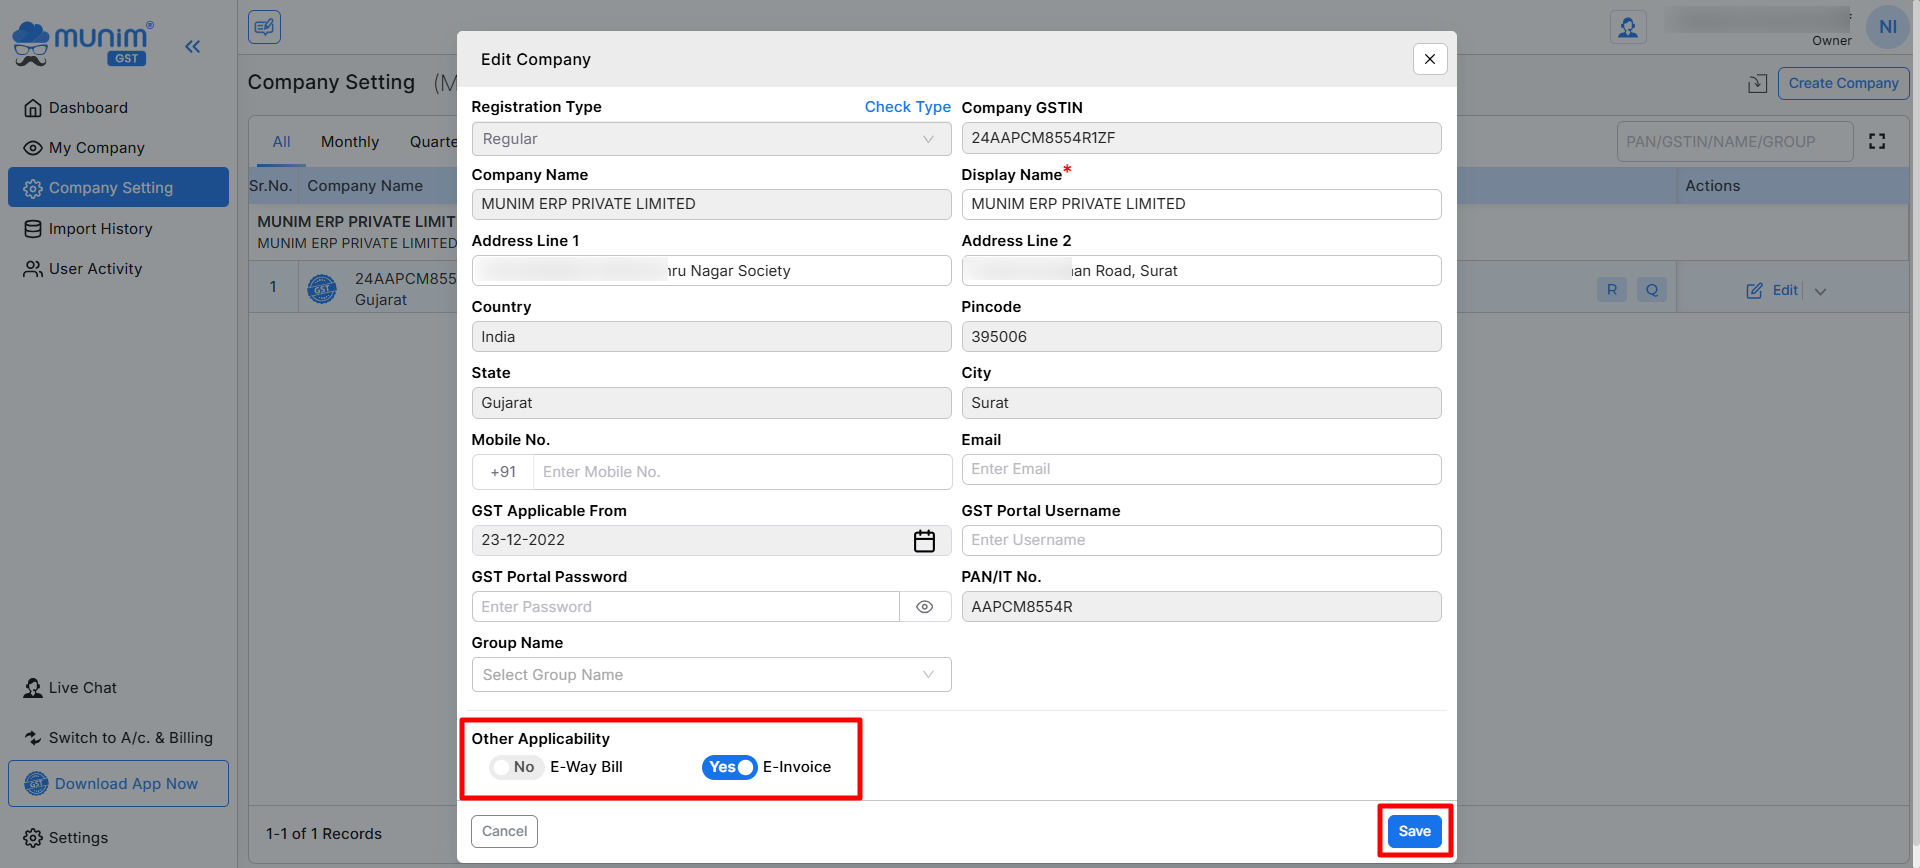Focus the PAN/GSTIN/NAME/GROUP search box
Image resolution: width=1920 pixels, height=868 pixels.
[1734, 142]
